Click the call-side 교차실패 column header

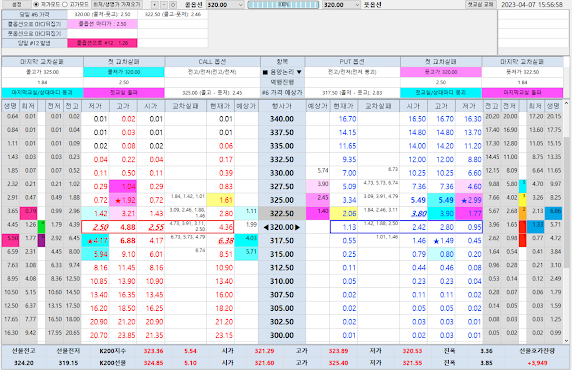click(x=185, y=106)
